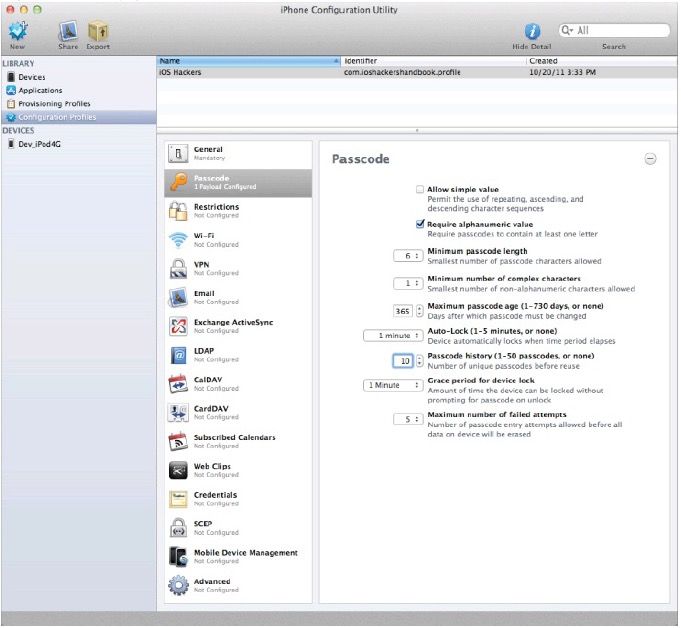
Task: Sort profiles by the Identifier column
Action: coord(433,61)
